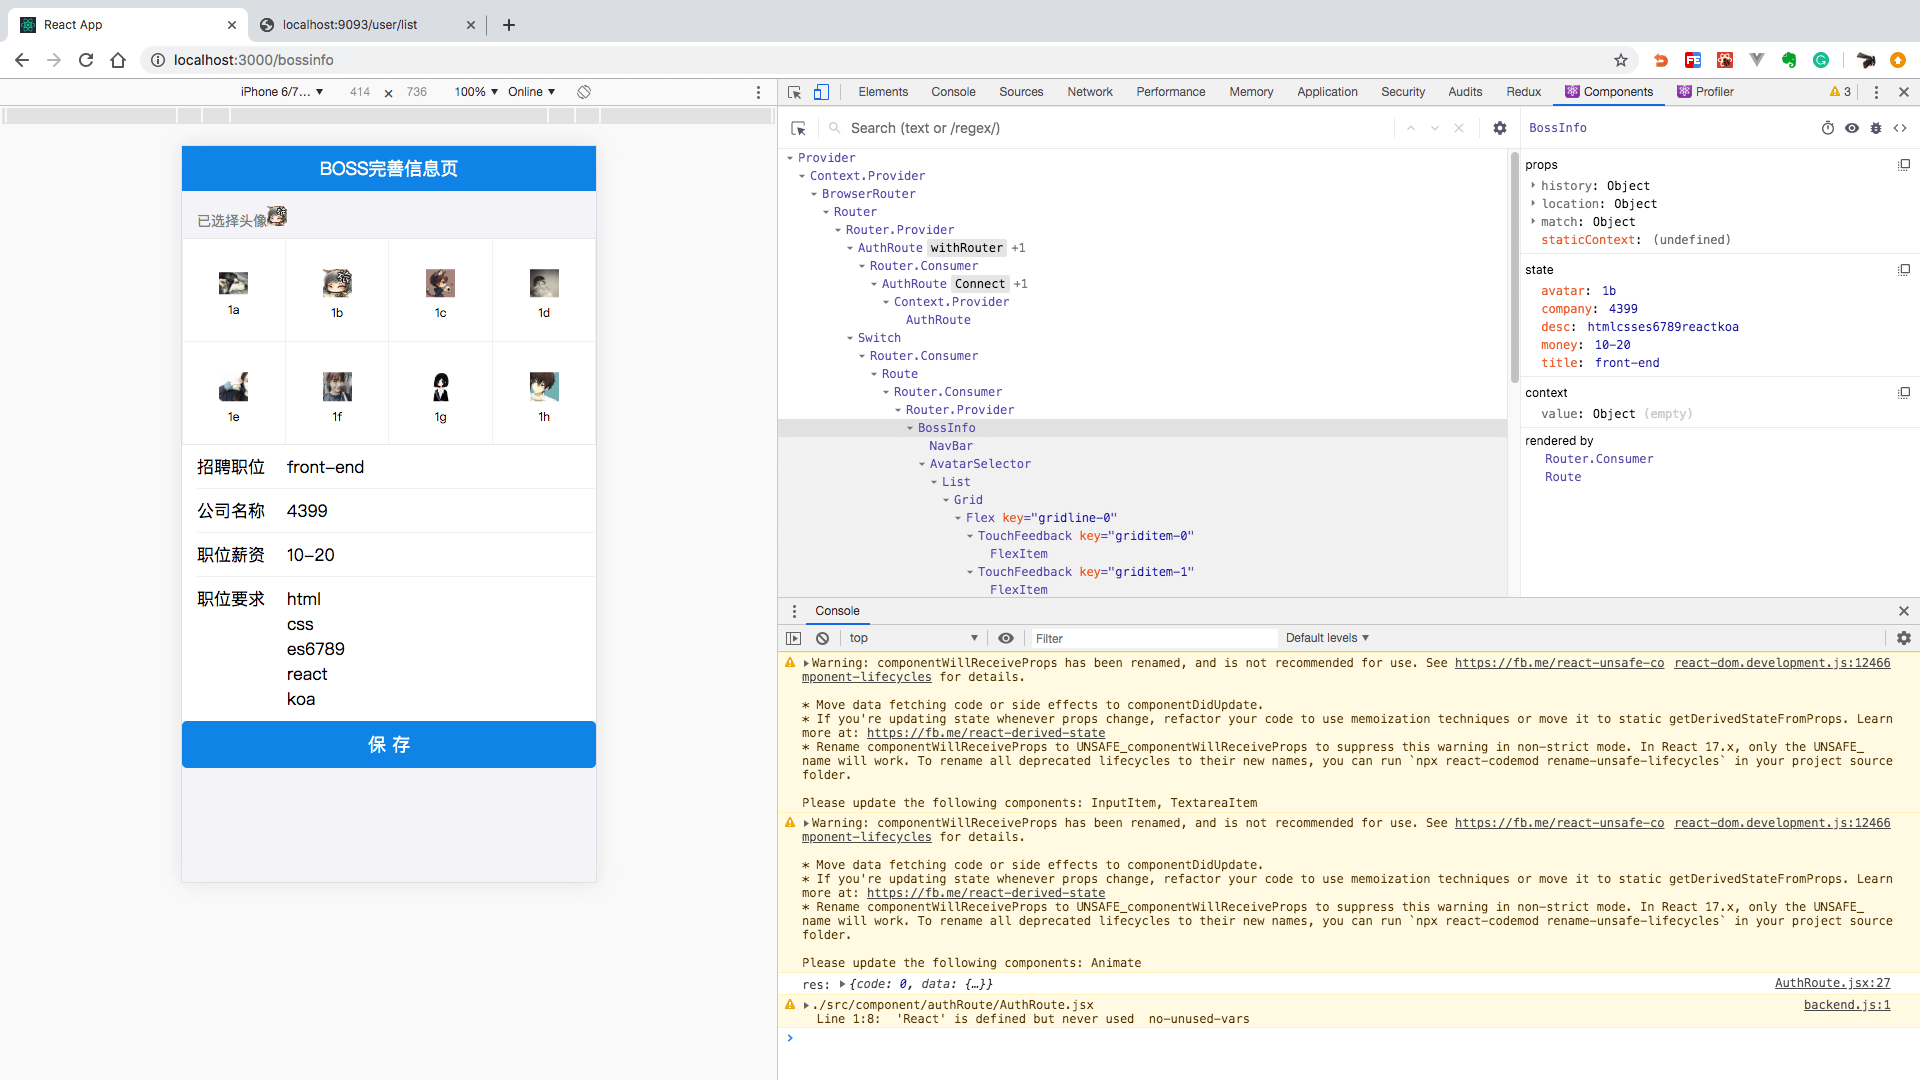This screenshot has width=1920, height=1080.
Task: Click the rotate device icon
Action: 584,92
